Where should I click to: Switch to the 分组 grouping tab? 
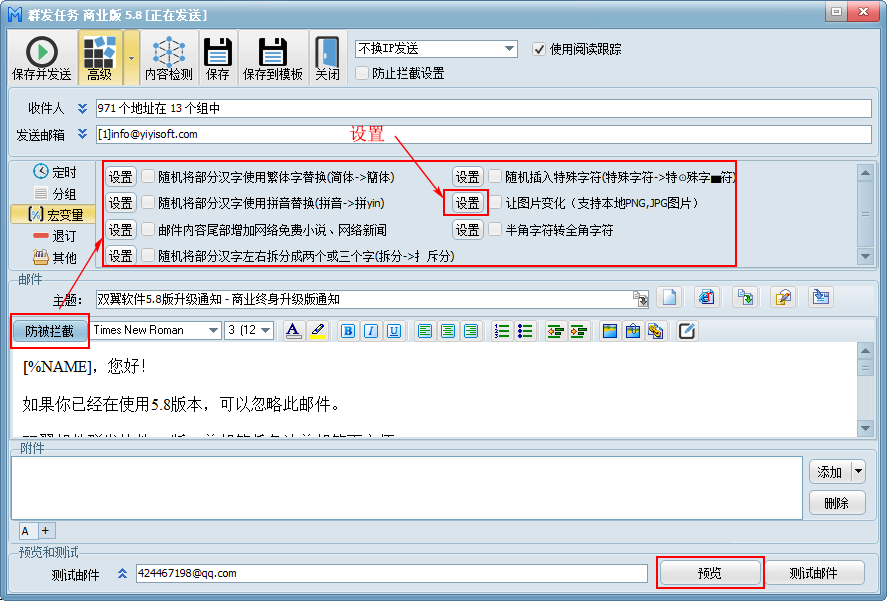click(x=54, y=194)
